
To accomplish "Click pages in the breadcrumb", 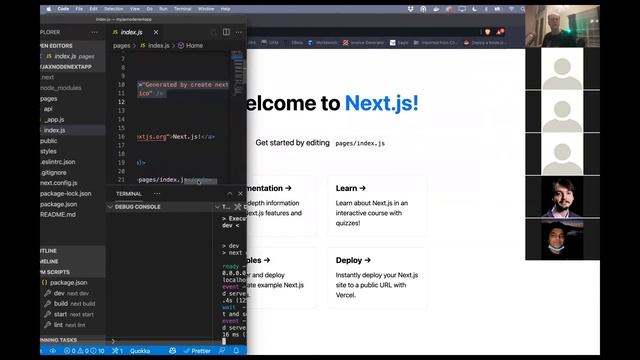I will (x=122, y=46).
